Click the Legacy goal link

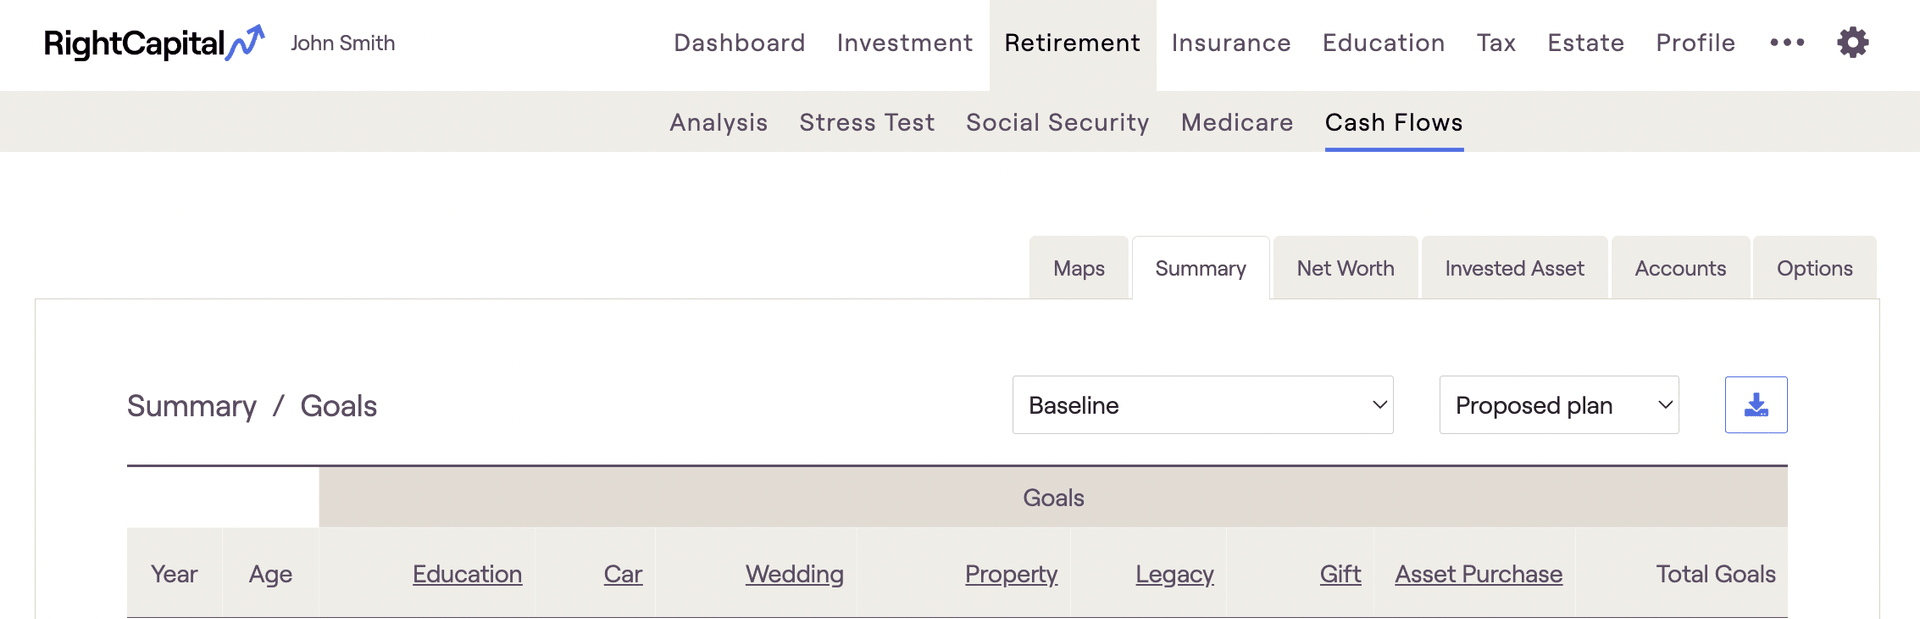point(1174,574)
